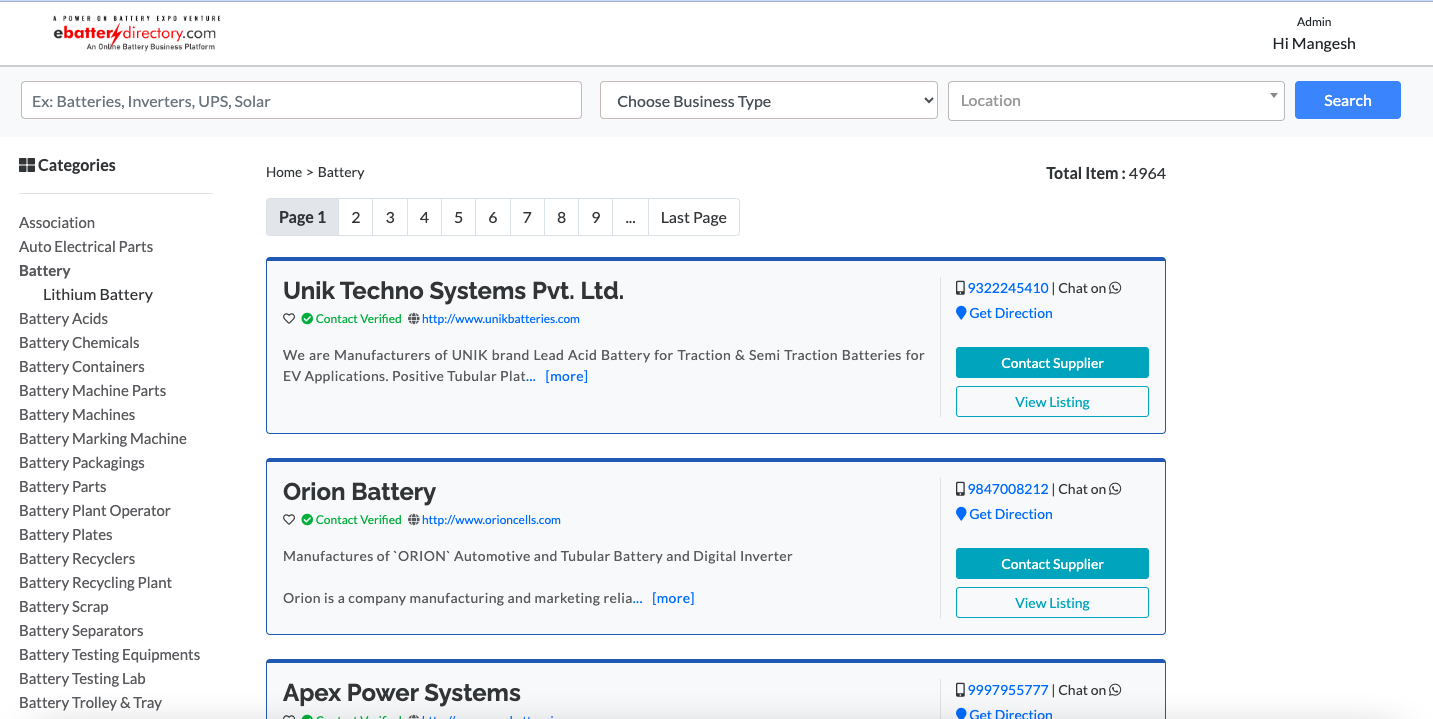The image size is (1433, 719).
Task: Click Battery in the breadcrumb
Action: click(x=341, y=172)
